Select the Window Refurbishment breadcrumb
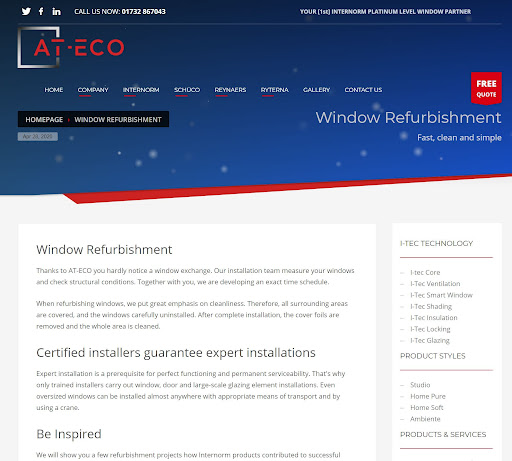 click(118, 119)
